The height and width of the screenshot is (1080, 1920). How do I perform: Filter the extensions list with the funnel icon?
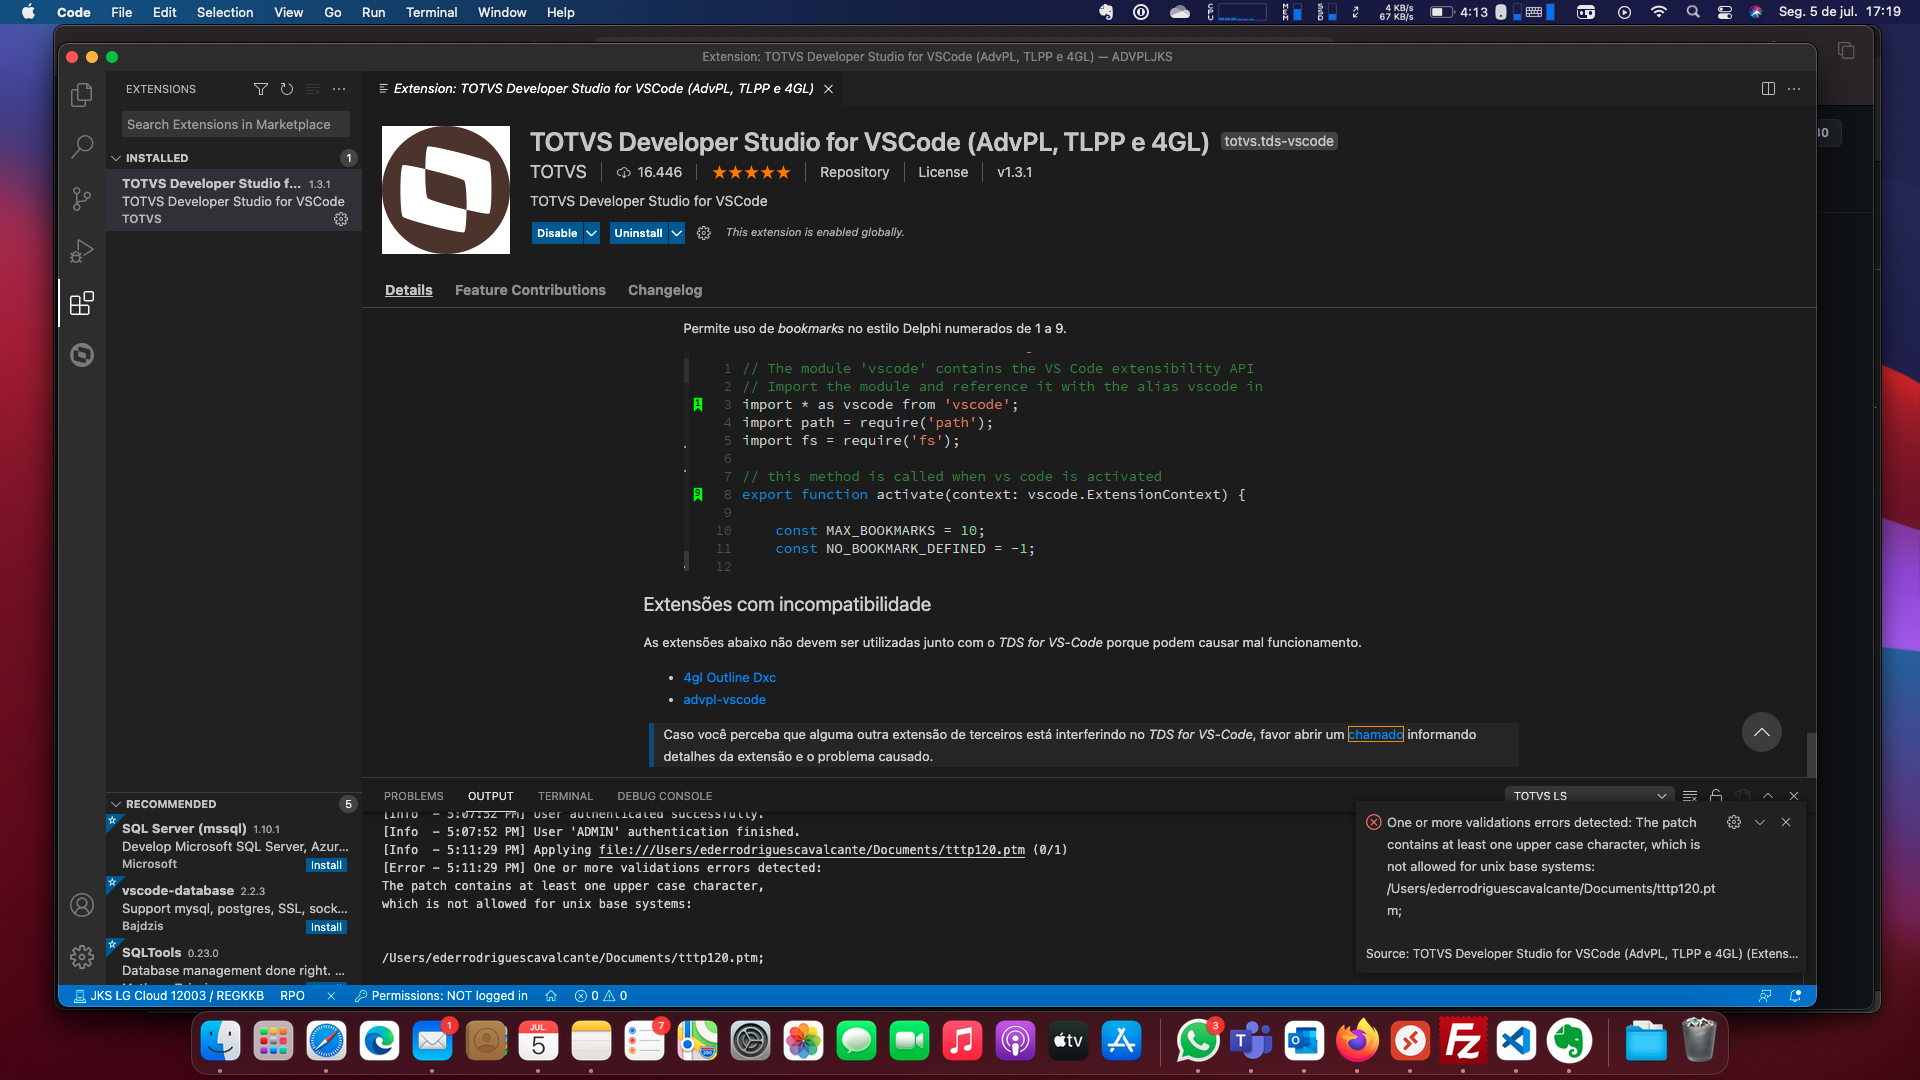point(261,89)
